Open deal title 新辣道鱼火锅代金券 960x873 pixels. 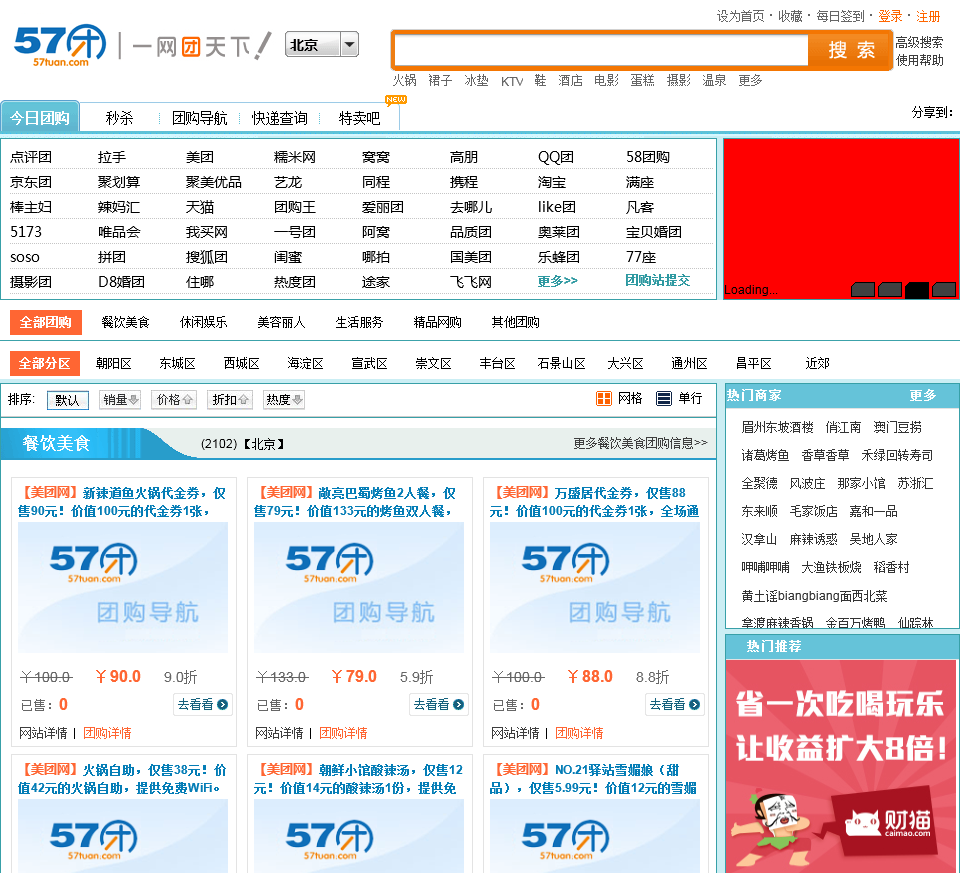point(122,501)
